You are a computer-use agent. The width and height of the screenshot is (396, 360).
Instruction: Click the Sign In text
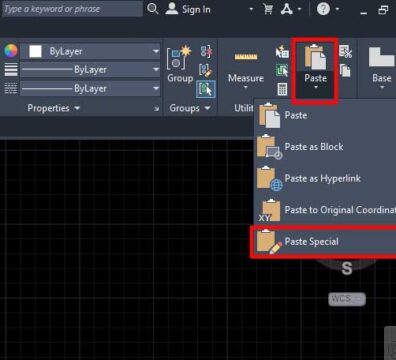pos(196,10)
